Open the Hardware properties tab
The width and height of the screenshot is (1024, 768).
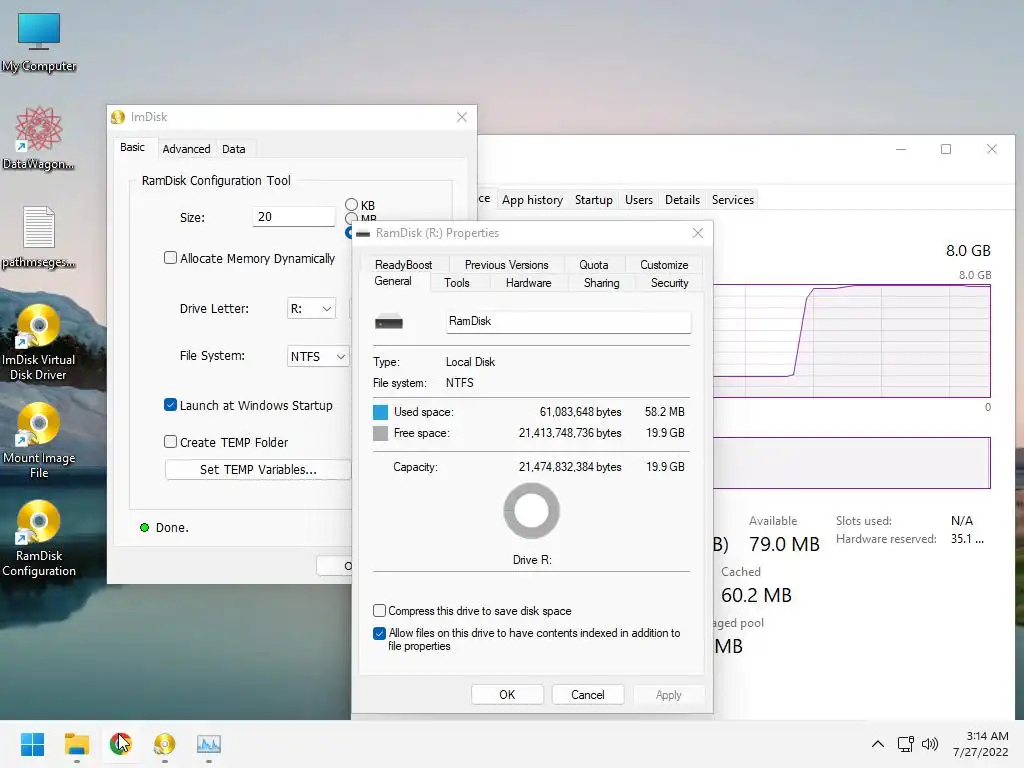click(x=528, y=283)
